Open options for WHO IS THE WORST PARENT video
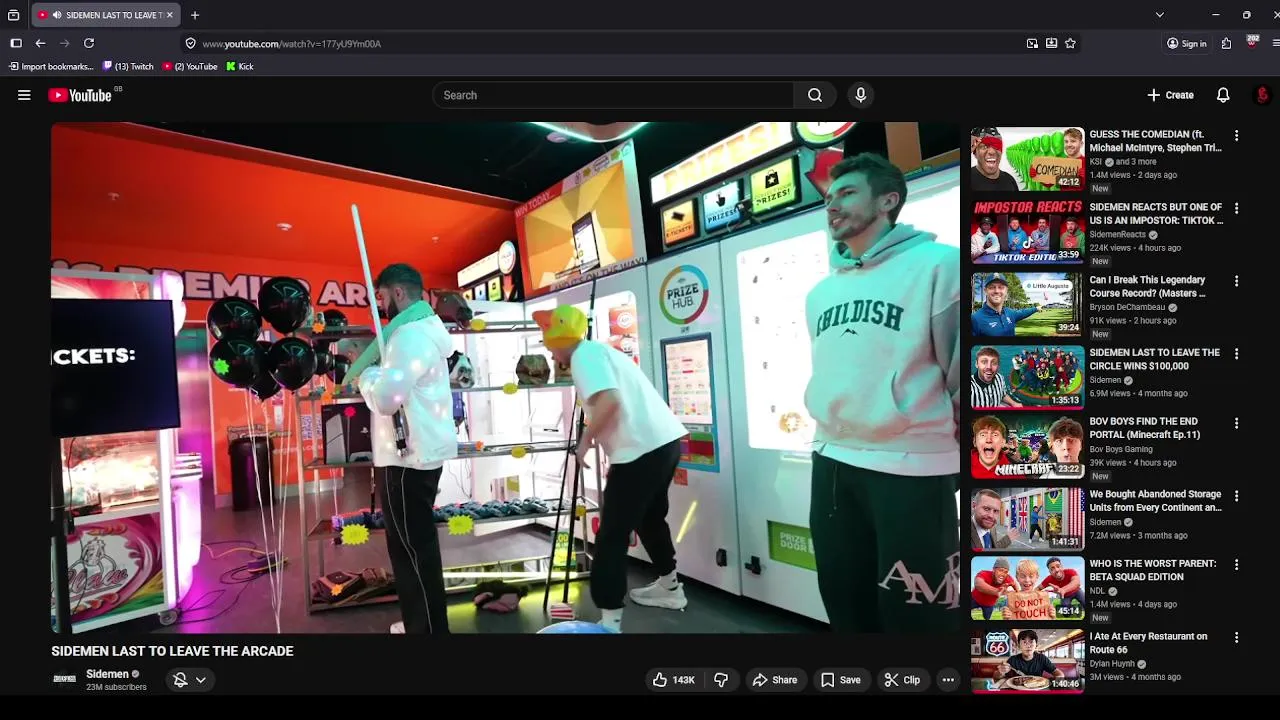Image resolution: width=1280 pixels, height=720 pixels. tap(1236, 565)
